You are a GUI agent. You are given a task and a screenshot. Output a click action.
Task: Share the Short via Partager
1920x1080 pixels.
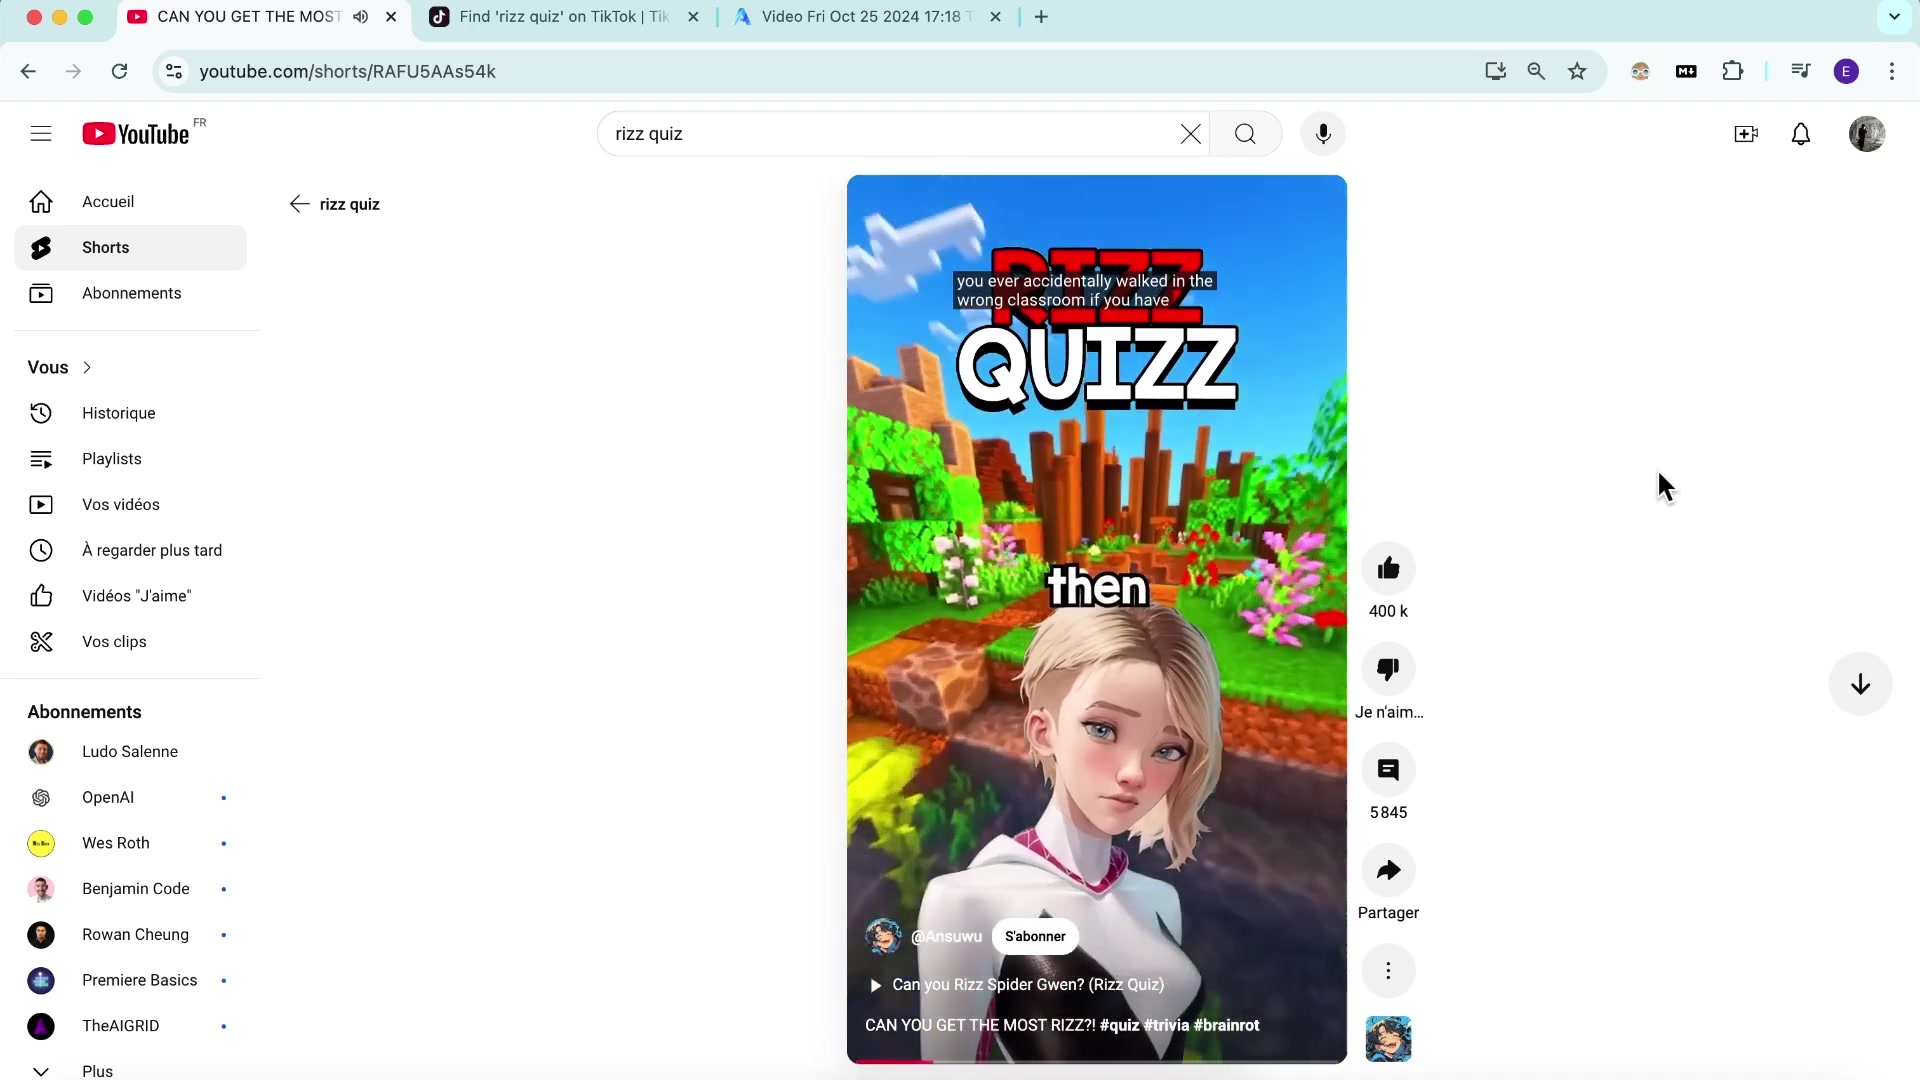click(x=1388, y=870)
